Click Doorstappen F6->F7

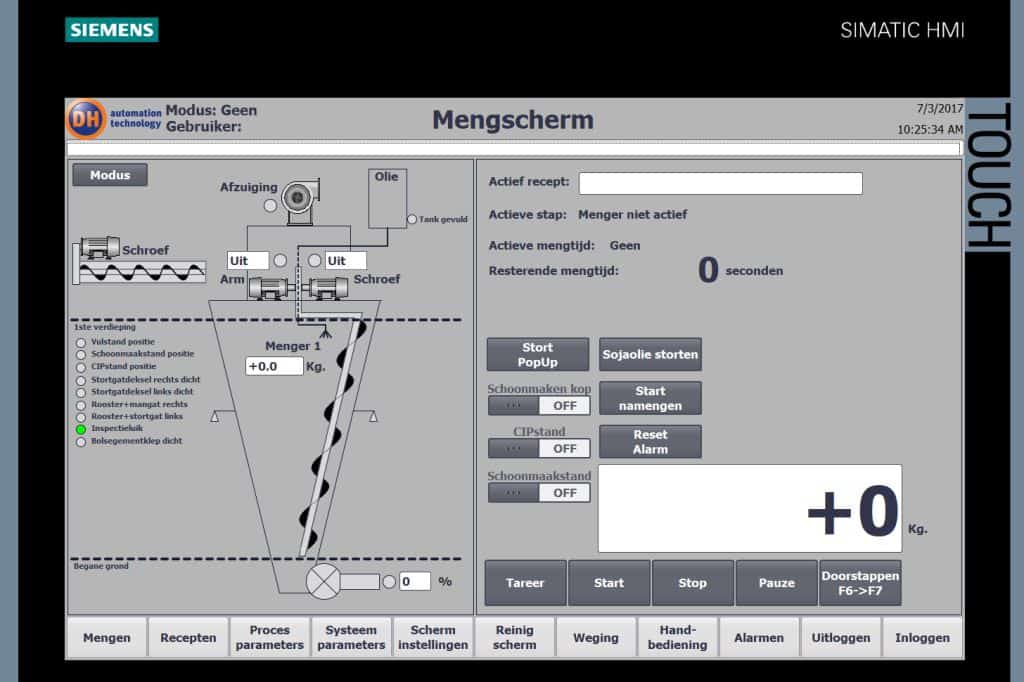[860, 582]
